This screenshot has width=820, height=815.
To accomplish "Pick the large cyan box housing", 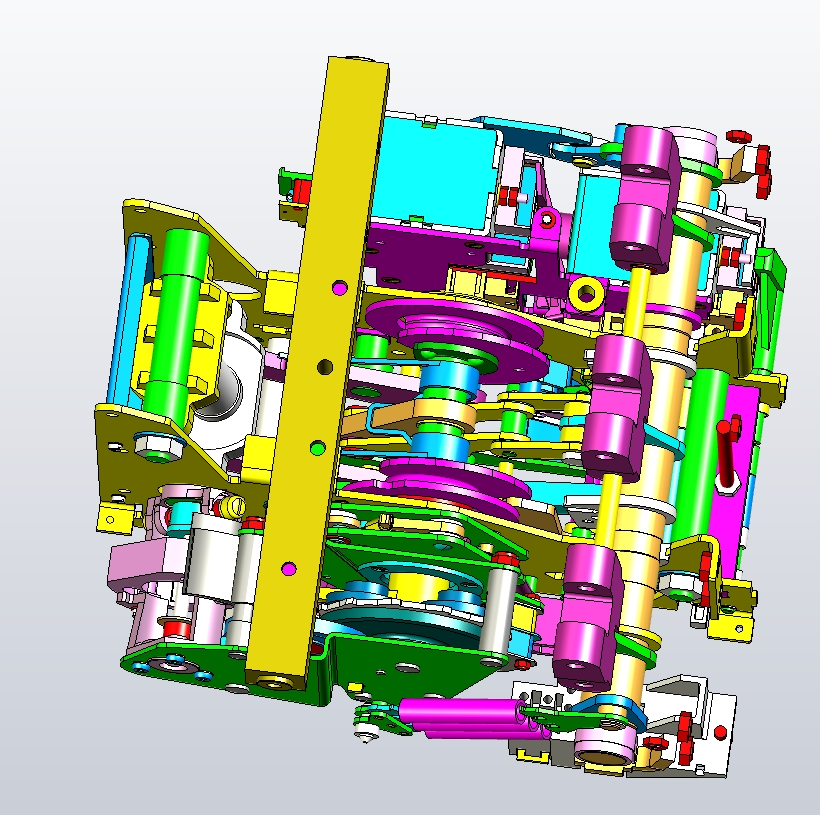I will [x=435, y=173].
